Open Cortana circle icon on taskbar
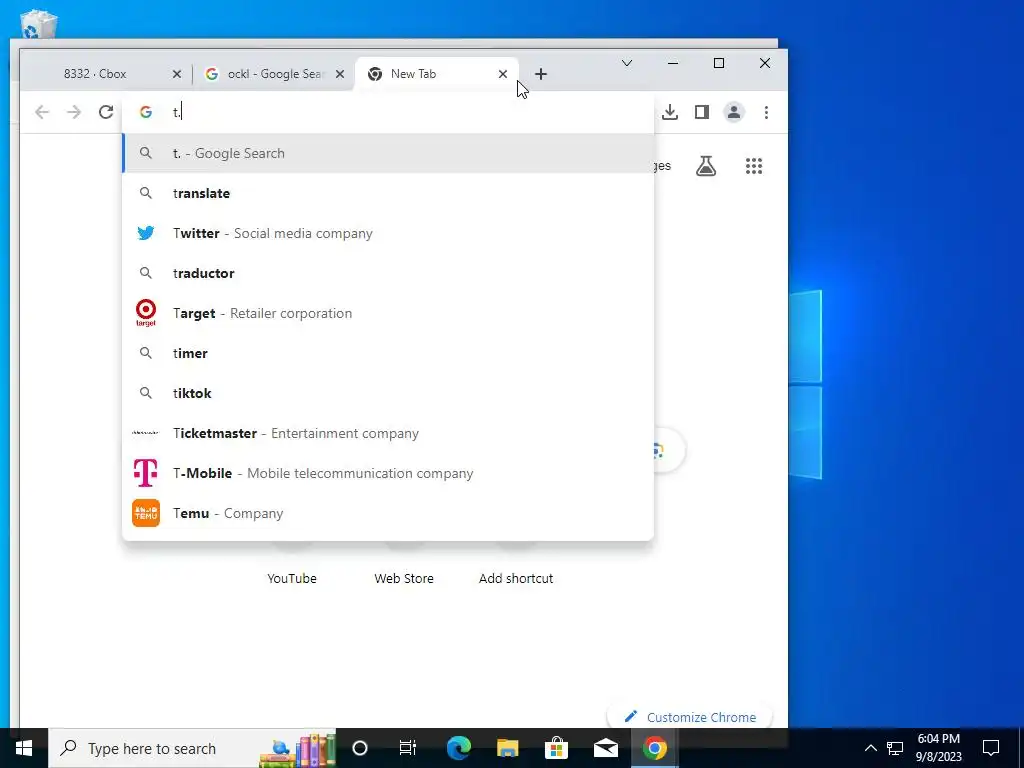Image resolution: width=1024 pixels, height=768 pixels. click(360, 748)
